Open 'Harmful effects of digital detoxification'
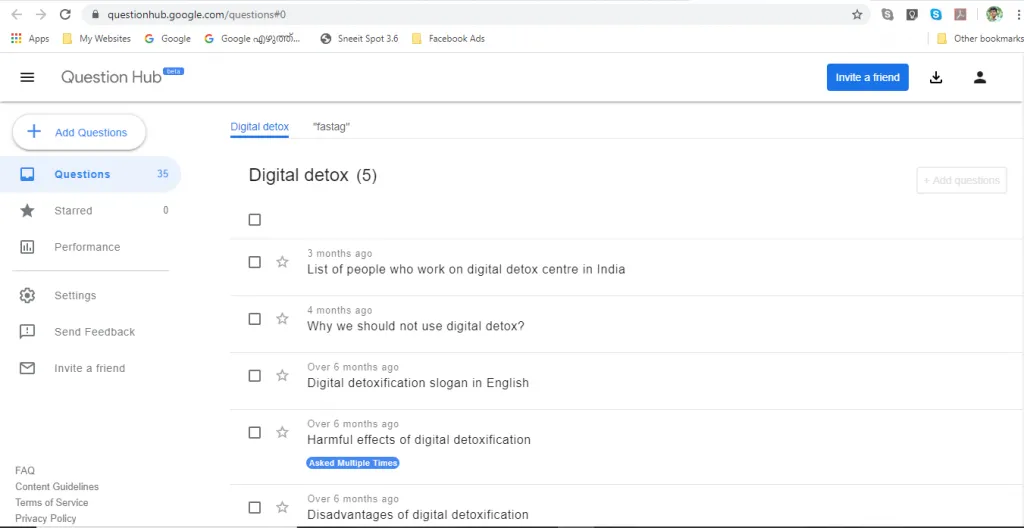This screenshot has width=1024, height=528. (419, 440)
